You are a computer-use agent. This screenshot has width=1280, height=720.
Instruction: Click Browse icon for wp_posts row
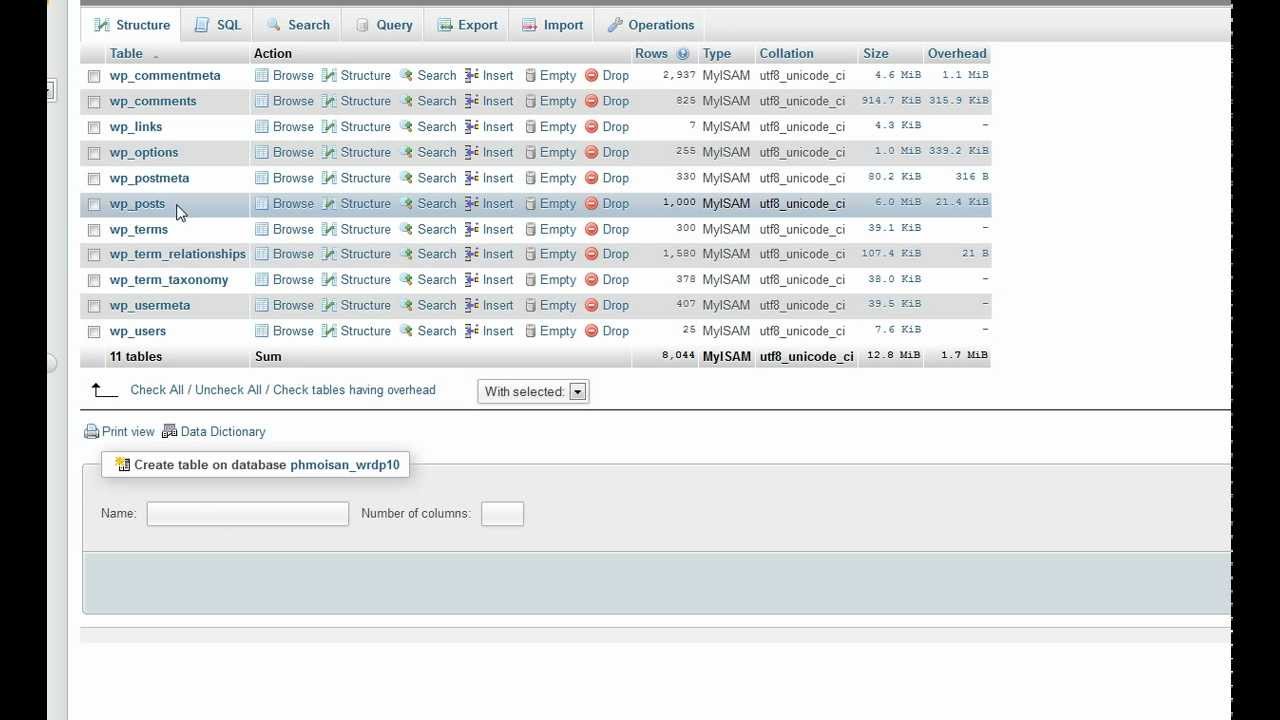(x=262, y=203)
